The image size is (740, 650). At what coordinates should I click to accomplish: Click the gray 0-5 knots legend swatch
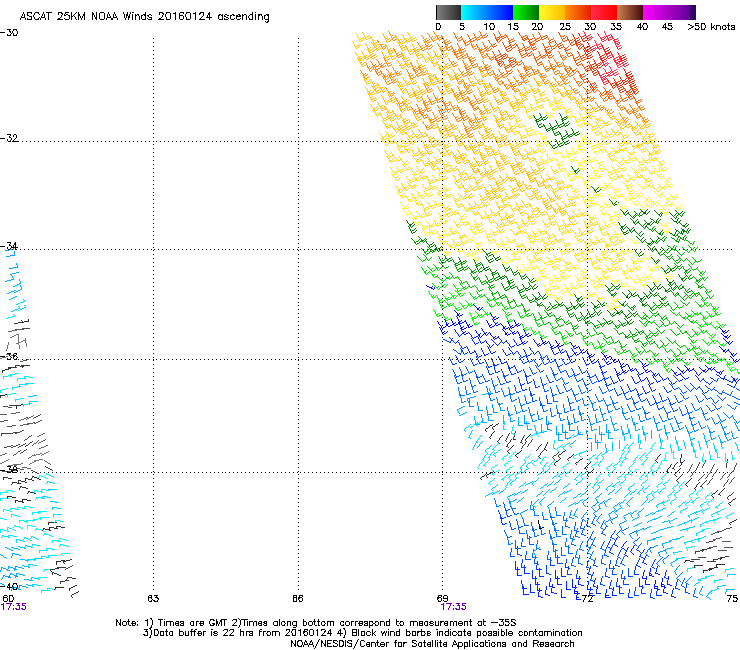click(x=448, y=12)
